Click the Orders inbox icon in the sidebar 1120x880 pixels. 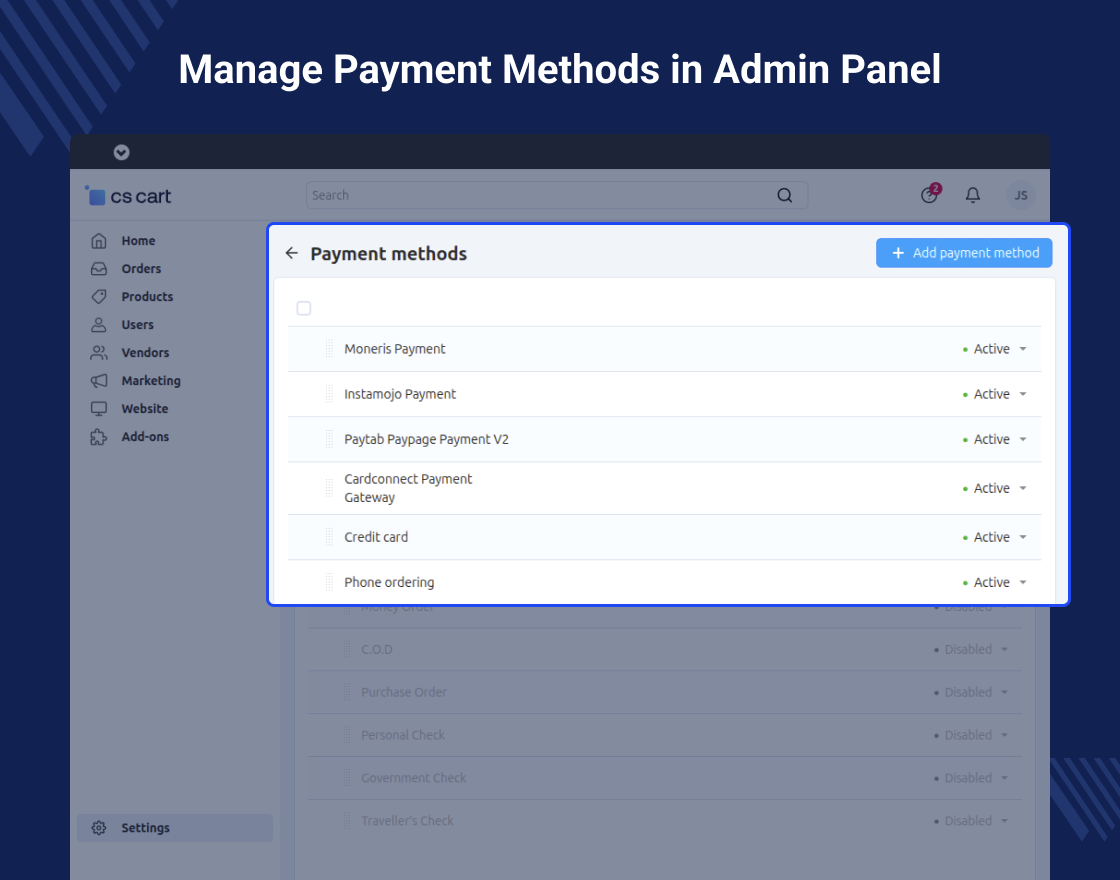point(99,269)
